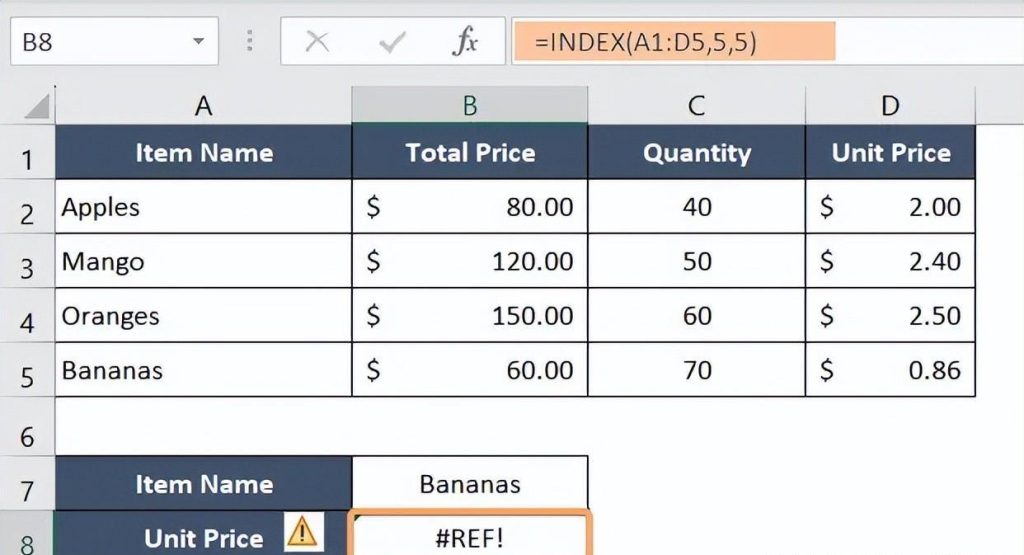Select the Bananas cell in row 7
The height and width of the screenshot is (555, 1024).
coord(470,484)
